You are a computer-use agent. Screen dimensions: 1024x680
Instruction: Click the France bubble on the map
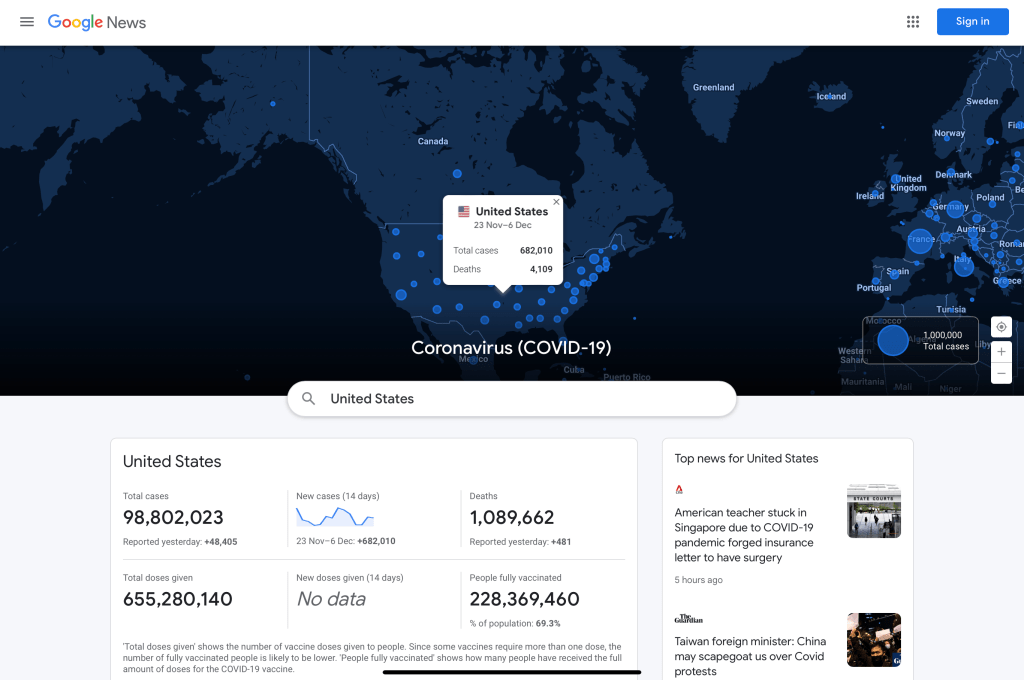point(920,240)
